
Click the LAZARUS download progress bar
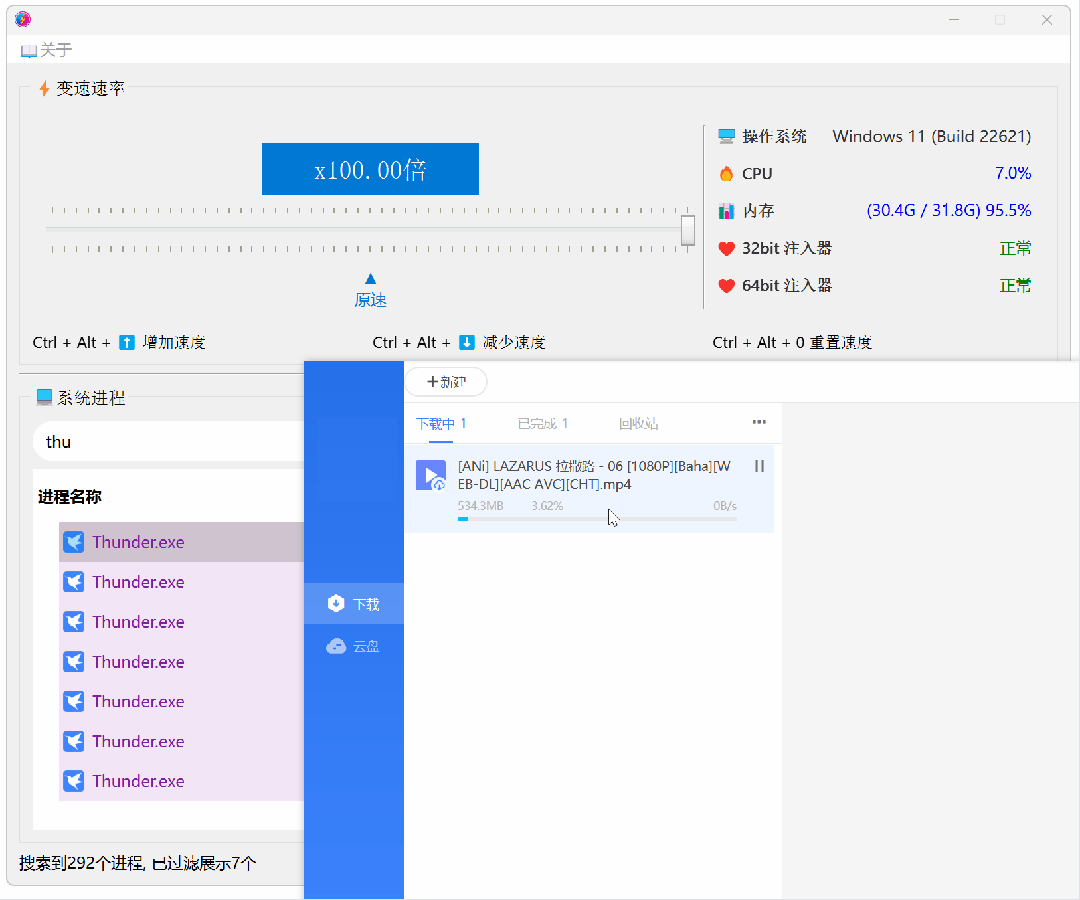pos(597,519)
